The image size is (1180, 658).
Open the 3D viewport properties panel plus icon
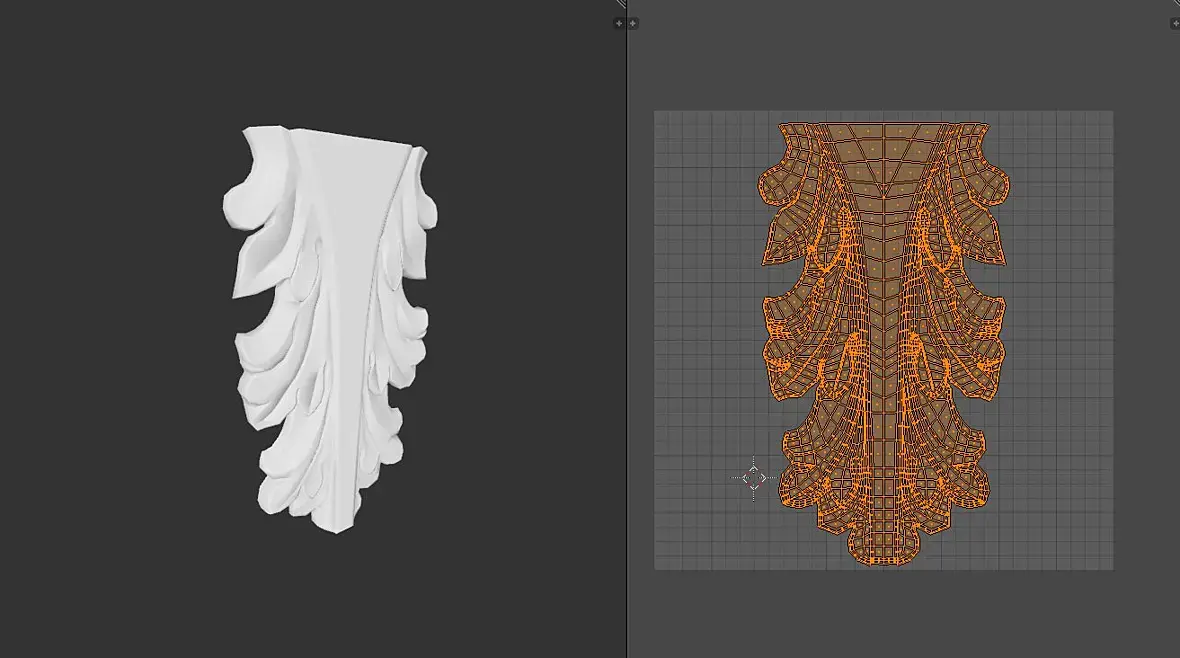coord(619,23)
